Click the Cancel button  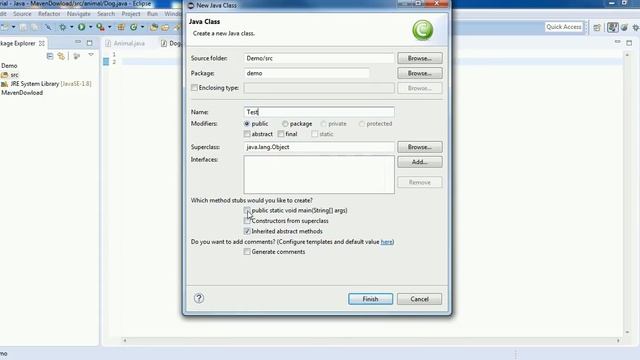coord(419,299)
